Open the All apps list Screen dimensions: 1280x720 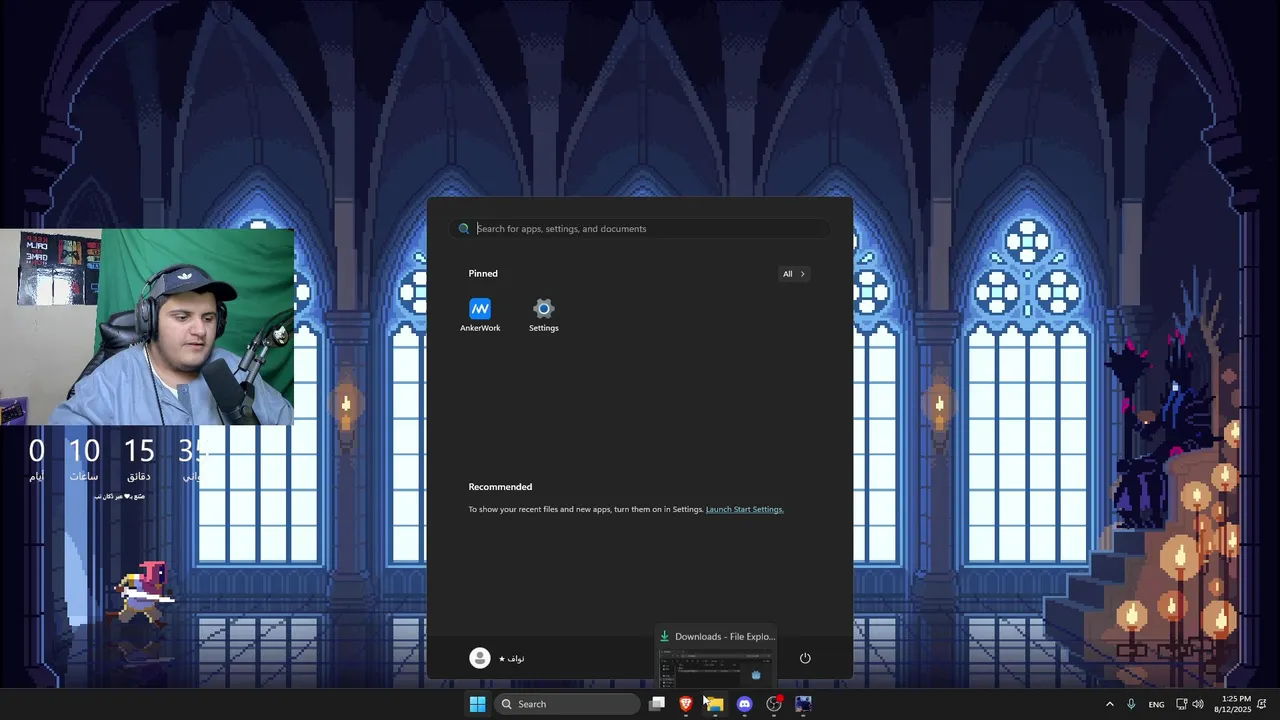point(793,274)
